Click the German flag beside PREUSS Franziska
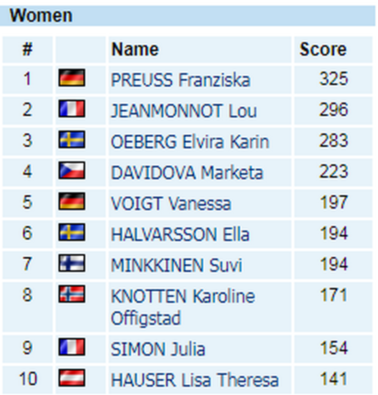This screenshot has width=378, height=395. pos(72,78)
